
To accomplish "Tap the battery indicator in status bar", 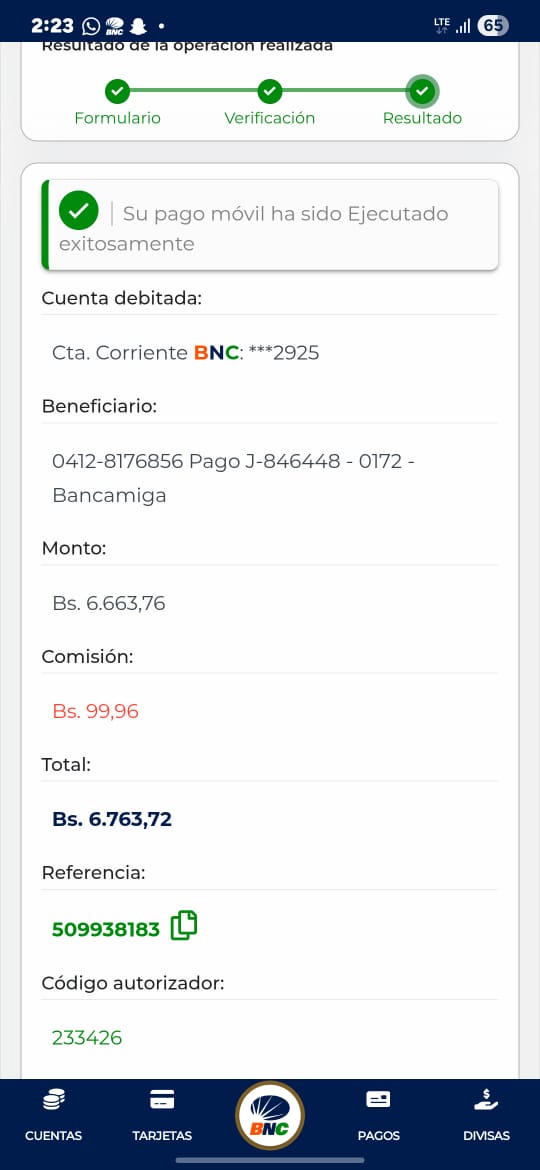I will click(492, 26).
